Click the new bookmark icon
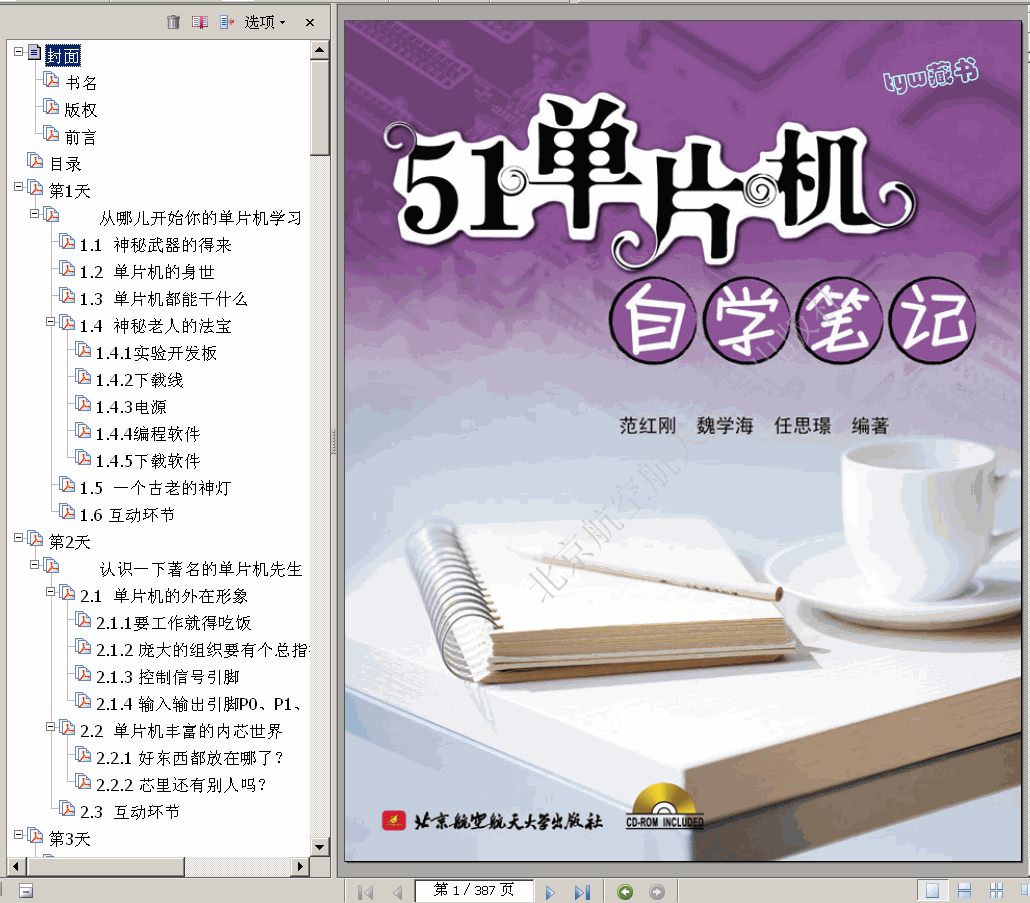This screenshot has width=1030, height=903. [200, 22]
